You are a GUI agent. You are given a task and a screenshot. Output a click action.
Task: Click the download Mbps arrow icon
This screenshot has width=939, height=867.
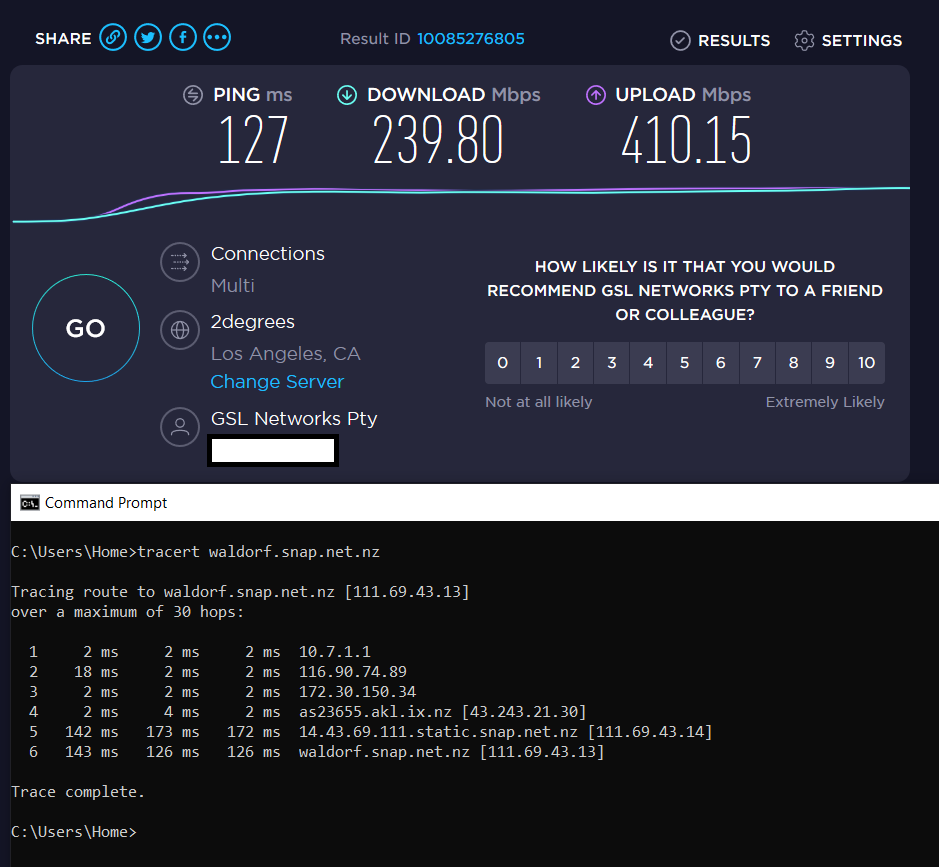click(347, 95)
